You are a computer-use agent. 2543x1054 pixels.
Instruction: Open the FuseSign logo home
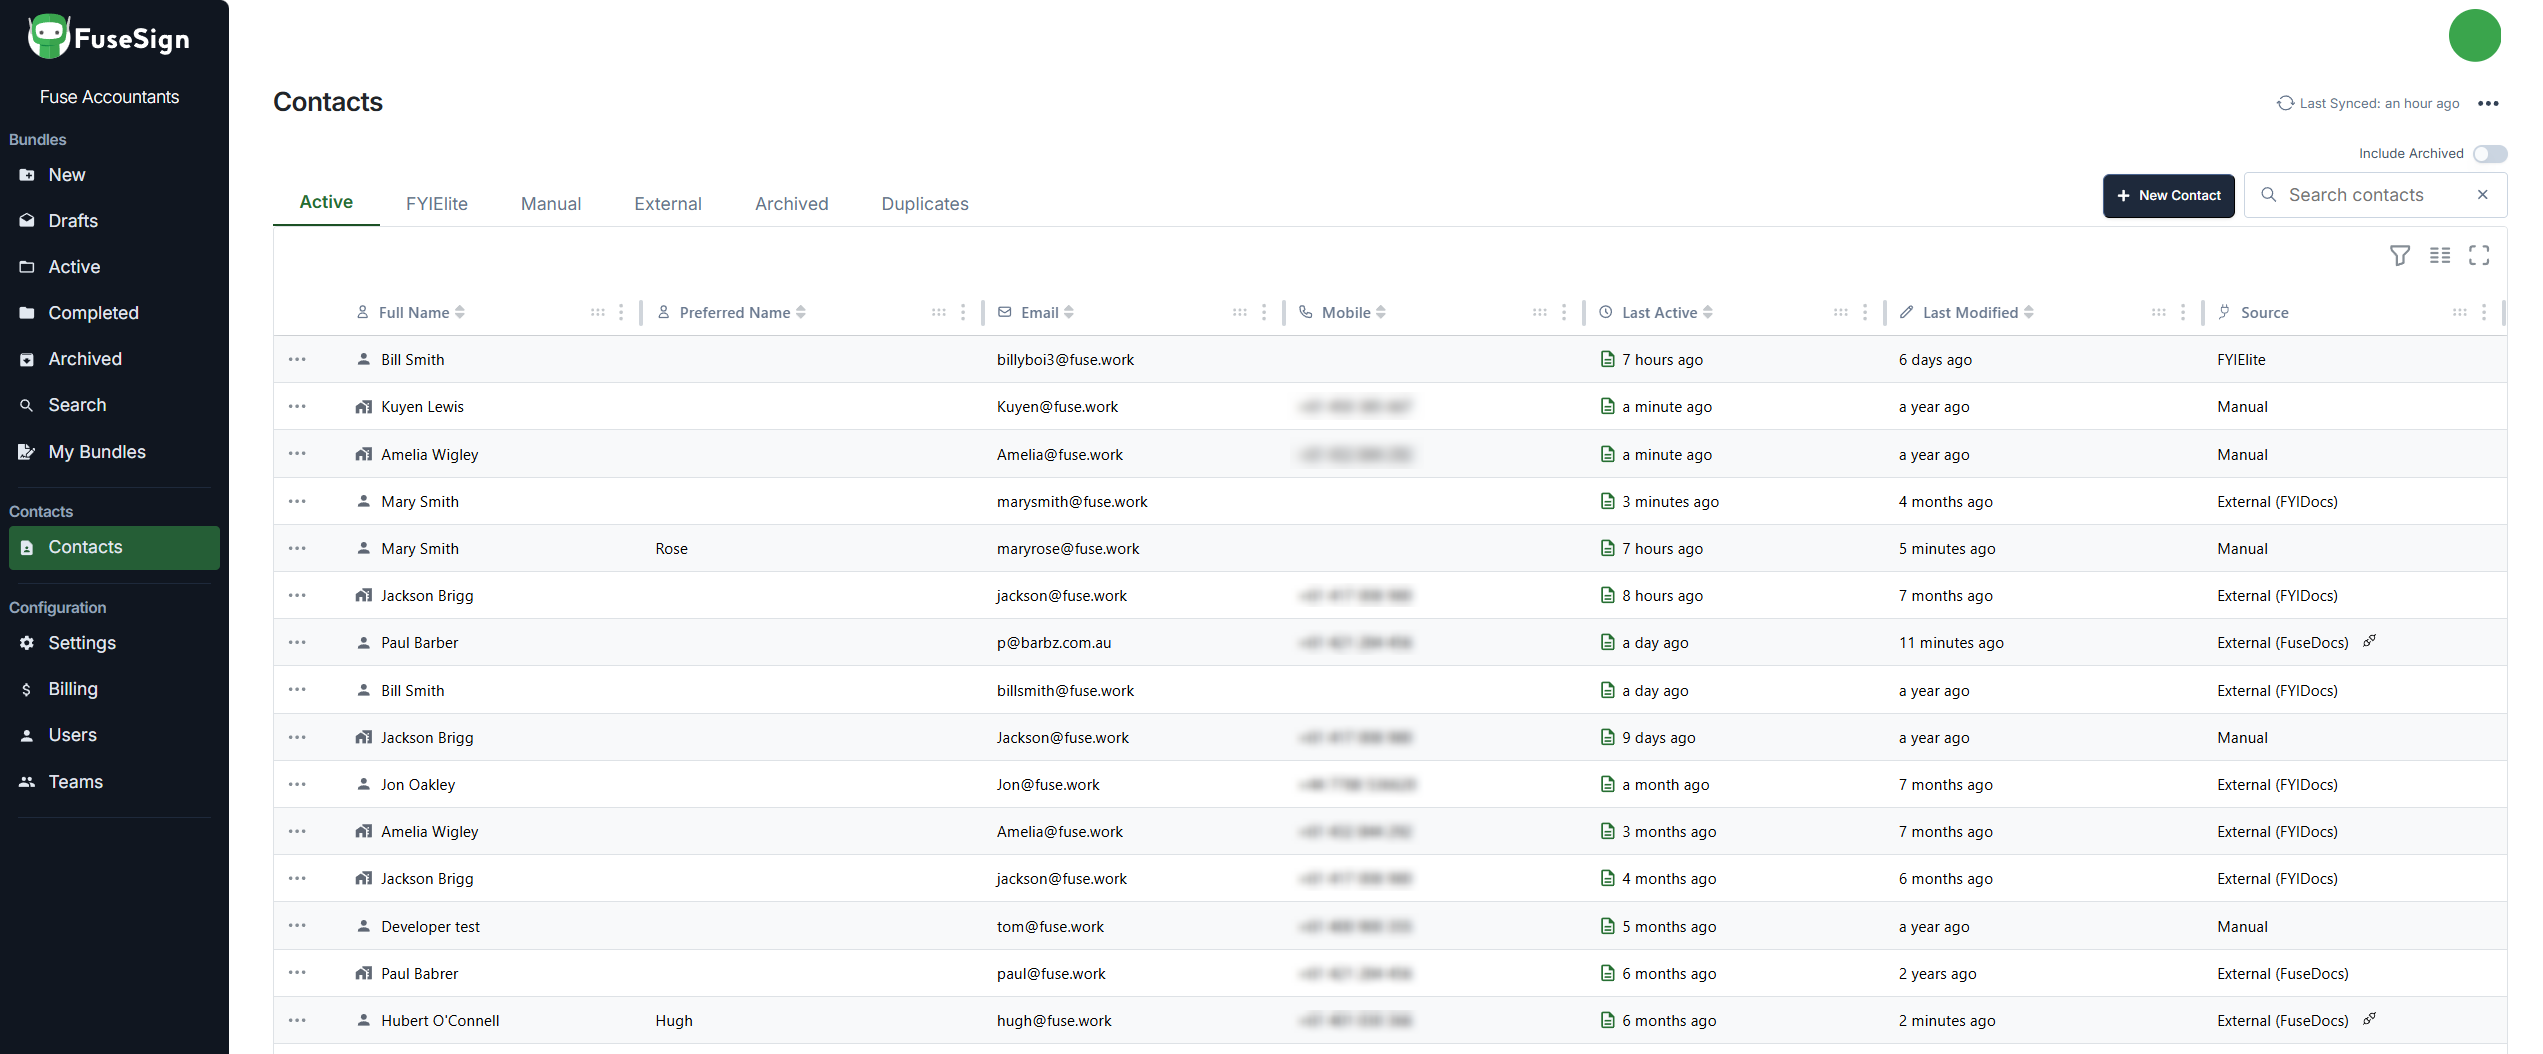[x=109, y=38]
